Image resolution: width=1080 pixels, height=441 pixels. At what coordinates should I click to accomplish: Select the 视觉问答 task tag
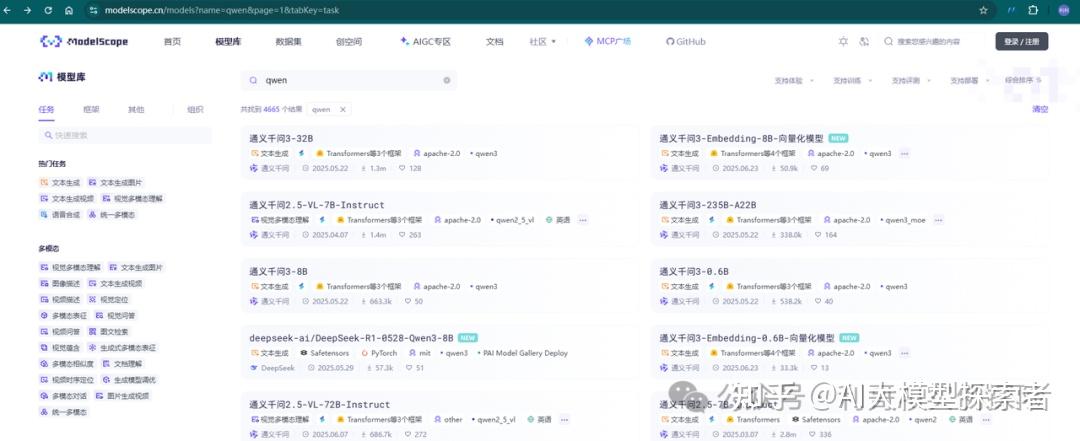[x=115, y=316]
